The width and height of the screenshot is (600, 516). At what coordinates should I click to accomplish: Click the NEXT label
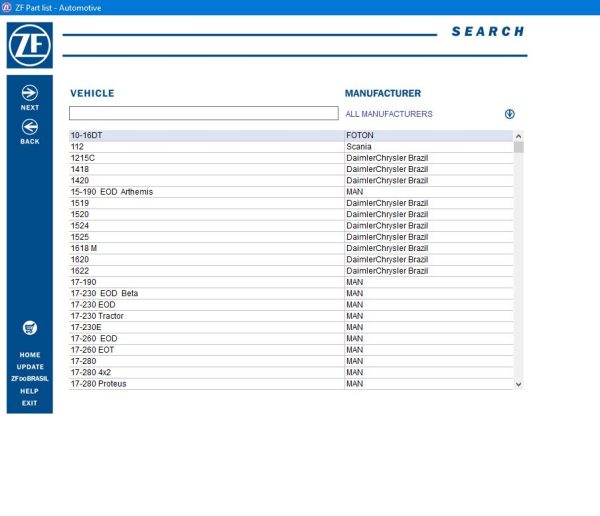coord(30,108)
